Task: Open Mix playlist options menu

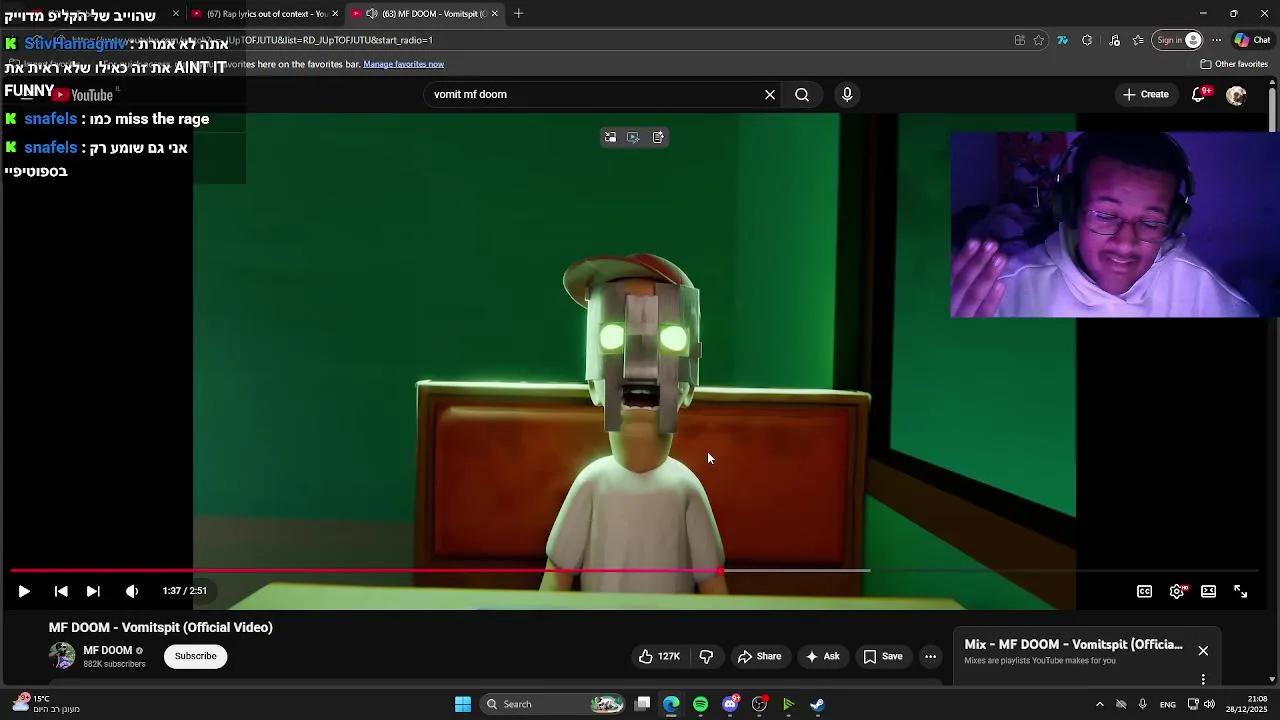Action: point(1203,679)
